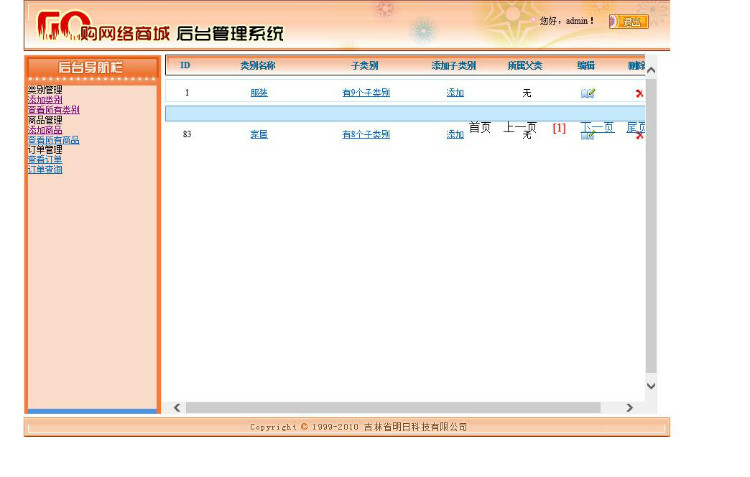Open the 有9个子类别 subcategory link

[366, 93]
